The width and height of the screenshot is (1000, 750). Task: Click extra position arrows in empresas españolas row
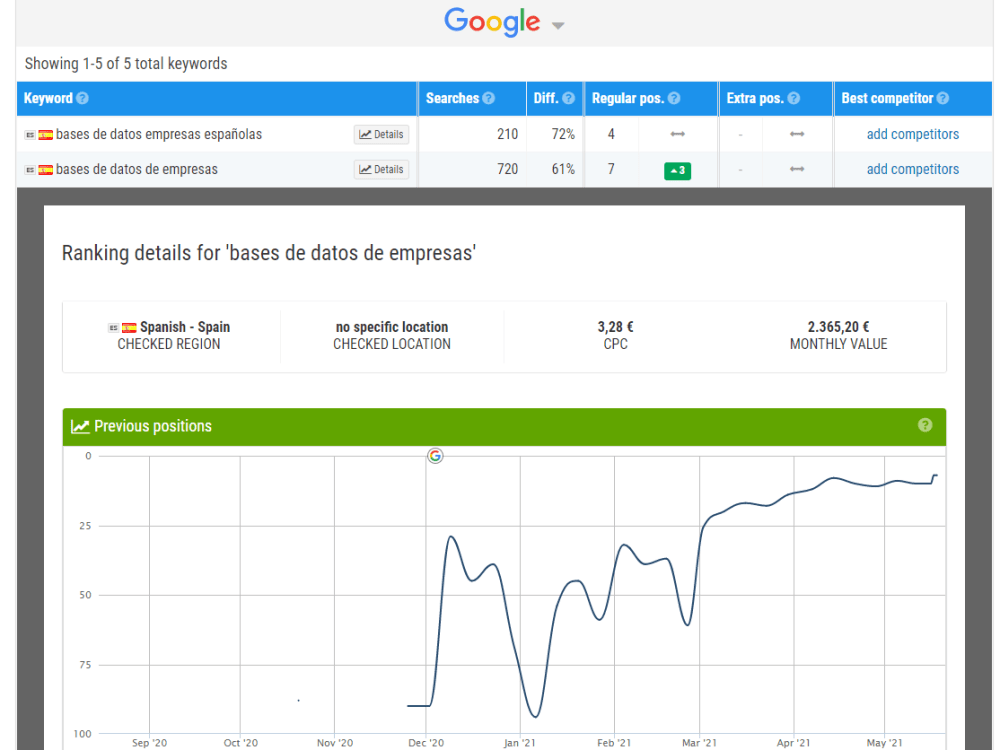(x=797, y=134)
